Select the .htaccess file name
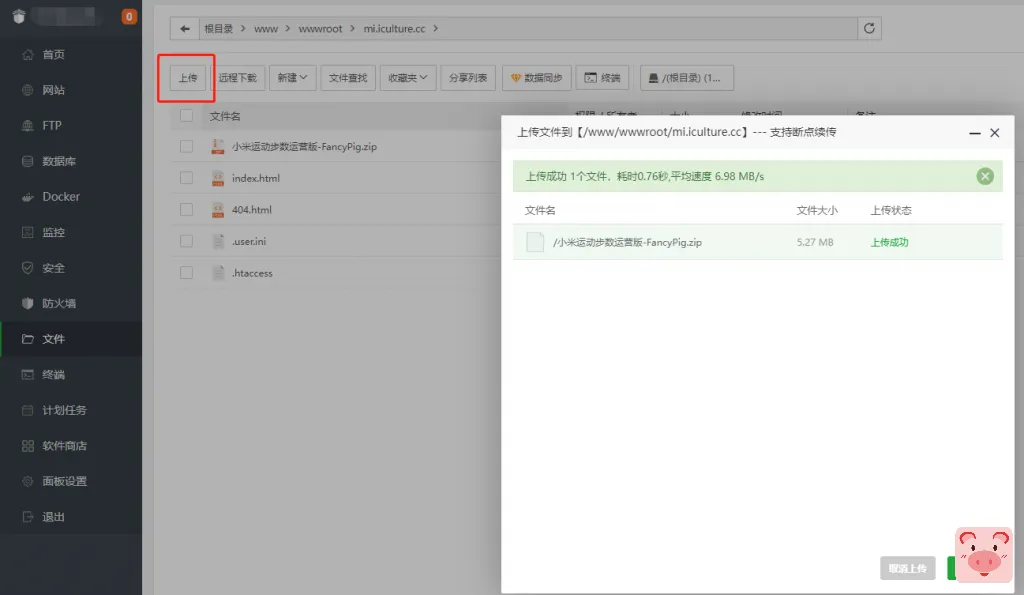Screen dimensions: 1024x595 pos(252,273)
